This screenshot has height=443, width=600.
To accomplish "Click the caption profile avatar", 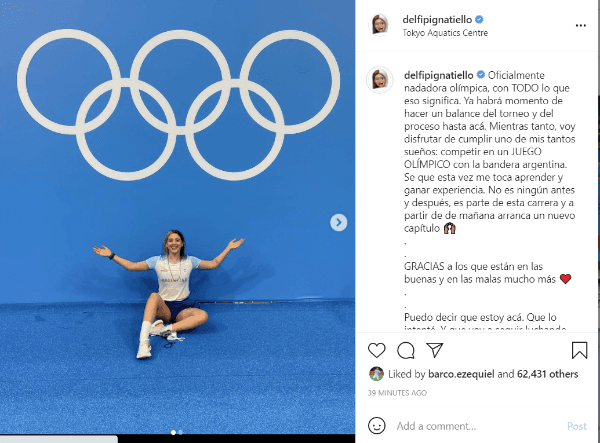I will [x=379, y=80].
